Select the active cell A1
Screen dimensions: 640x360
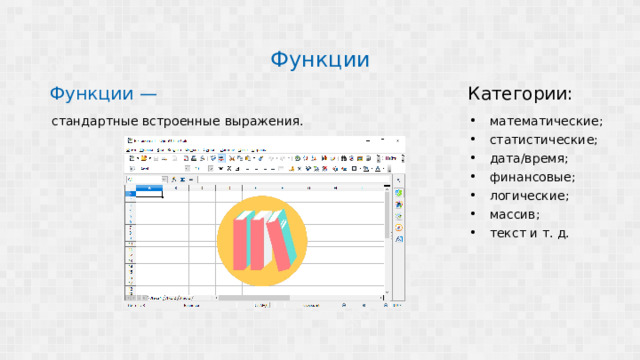pos(149,194)
